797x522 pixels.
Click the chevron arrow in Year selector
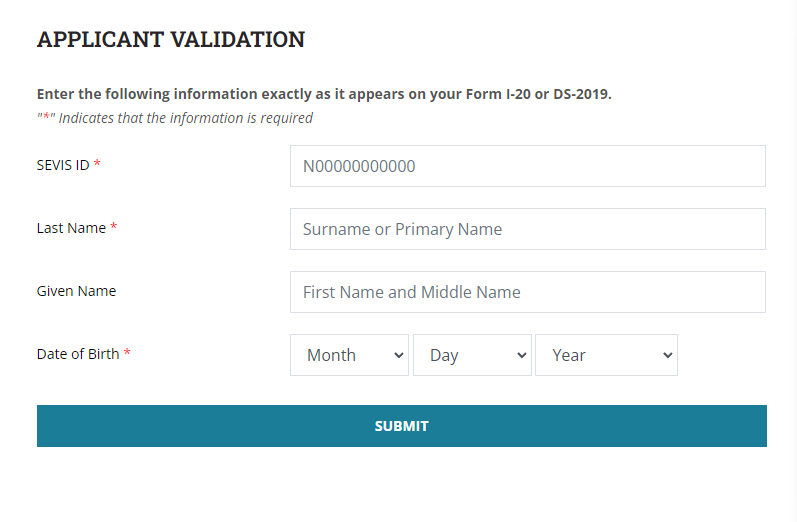point(668,355)
